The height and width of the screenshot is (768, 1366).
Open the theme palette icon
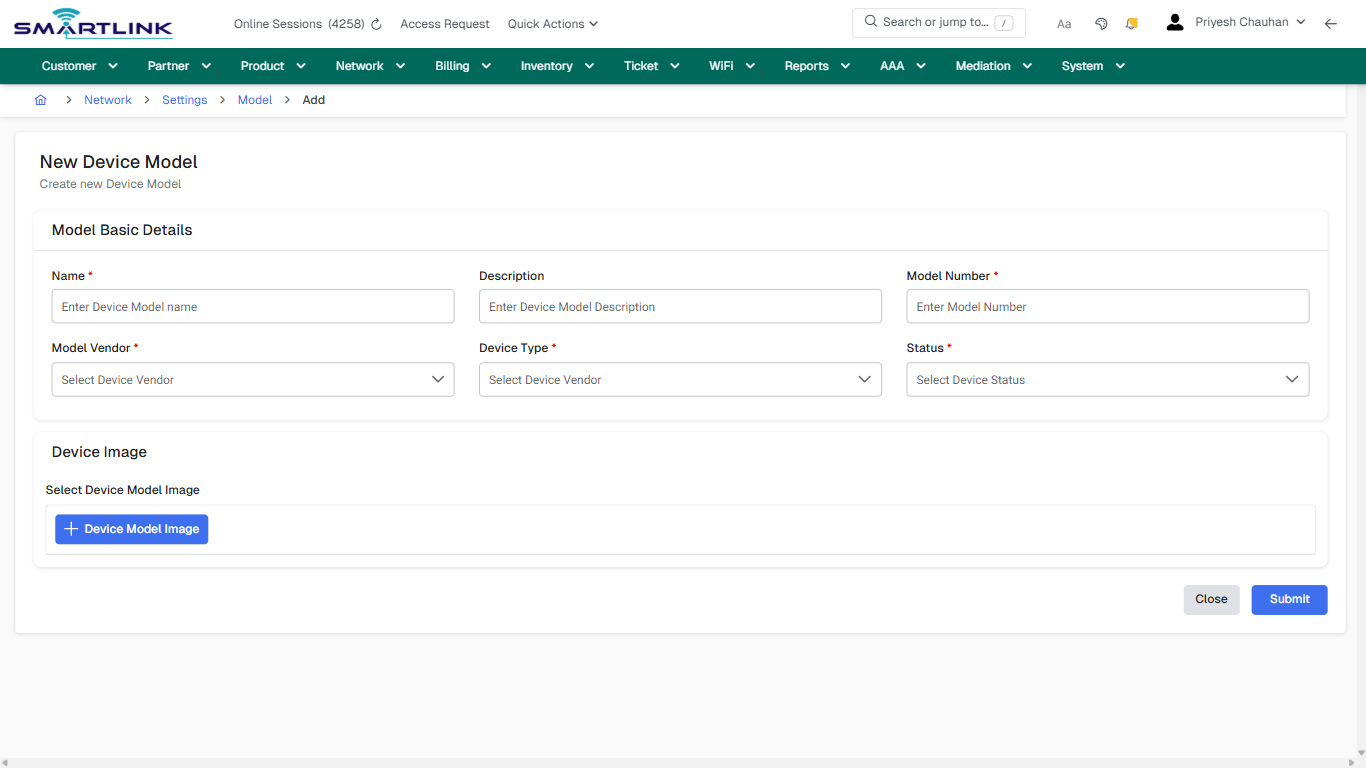click(x=1100, y=23)
